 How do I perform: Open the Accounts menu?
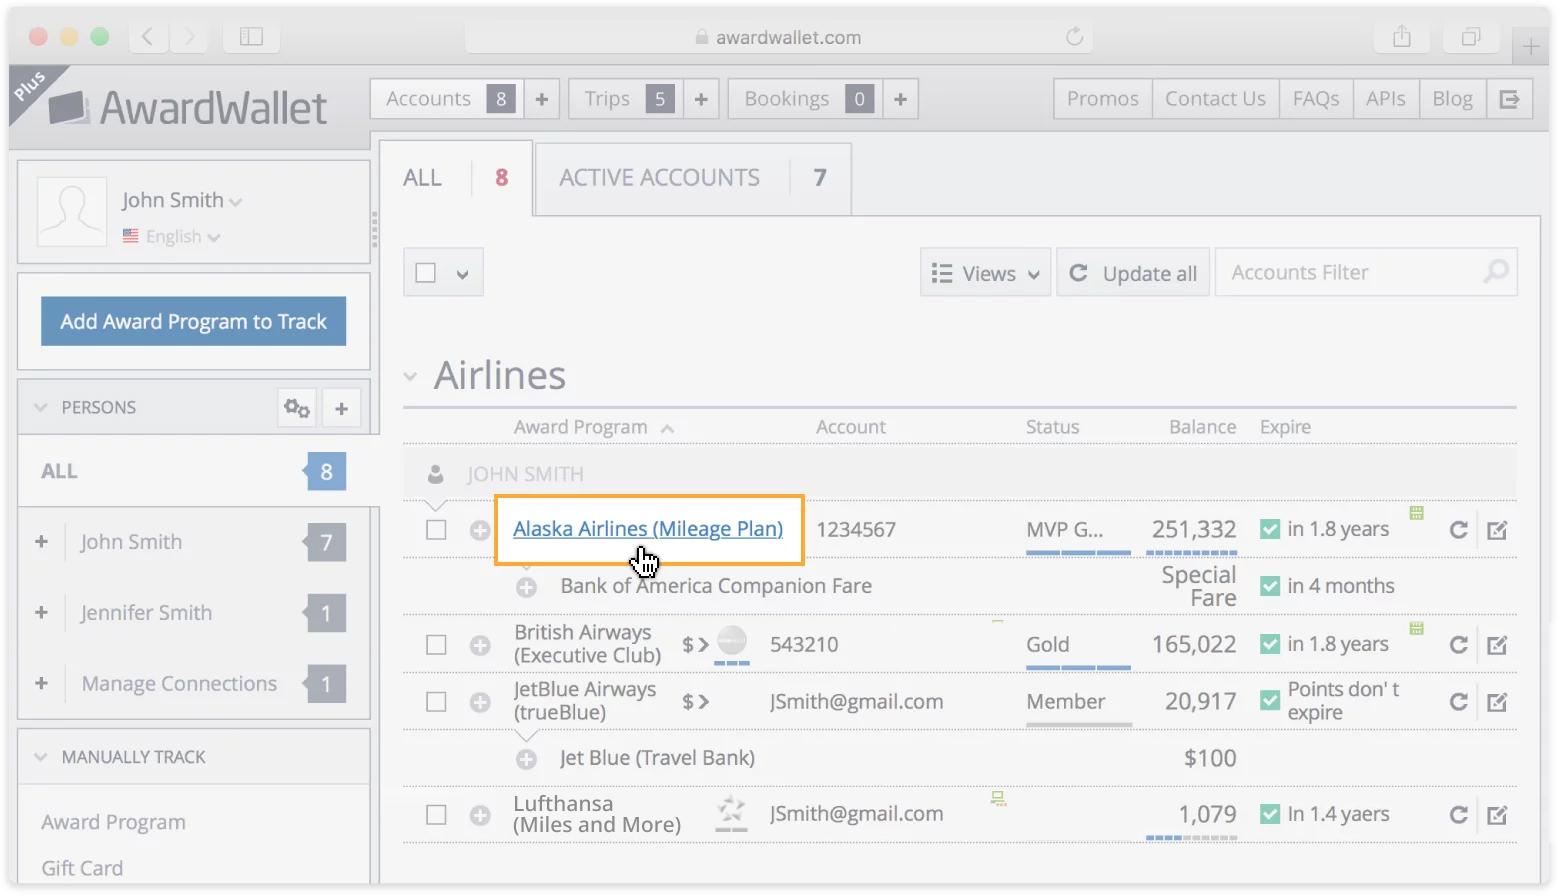[445, 99]
